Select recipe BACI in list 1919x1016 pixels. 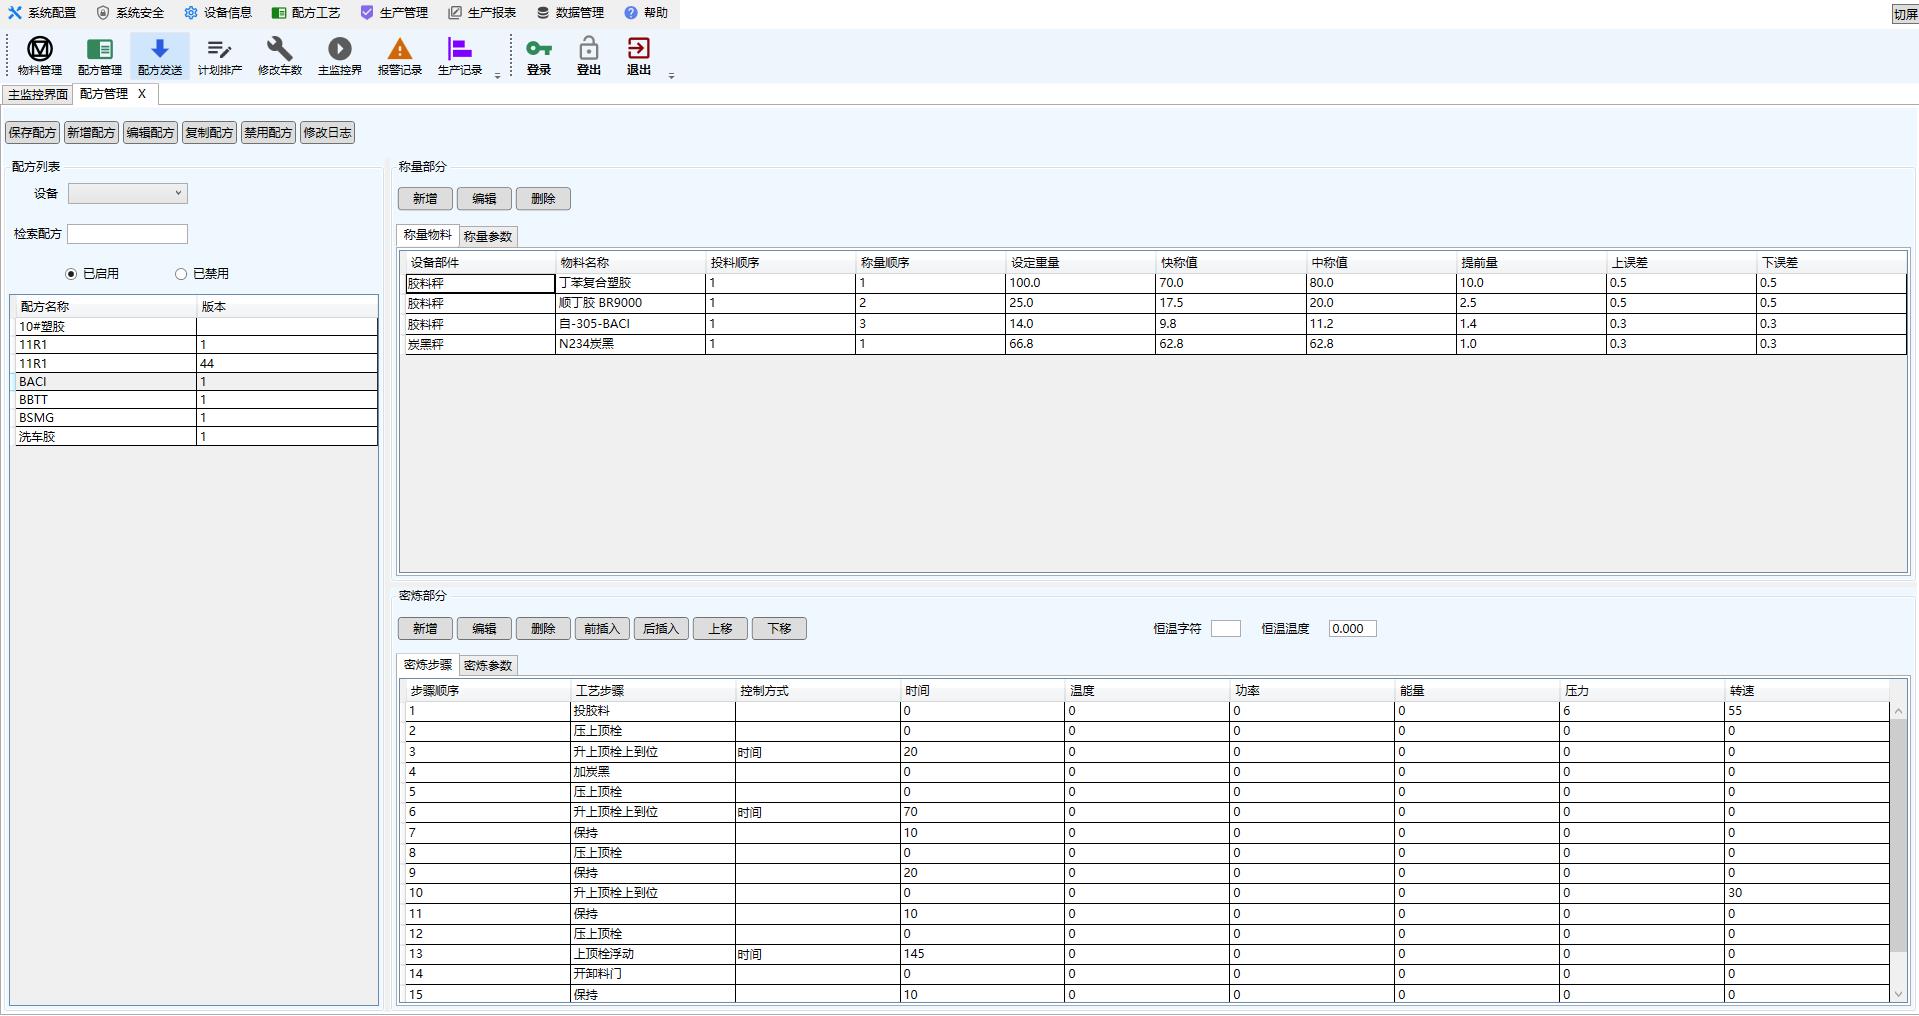pyautogui.click(x=196, y=382)
